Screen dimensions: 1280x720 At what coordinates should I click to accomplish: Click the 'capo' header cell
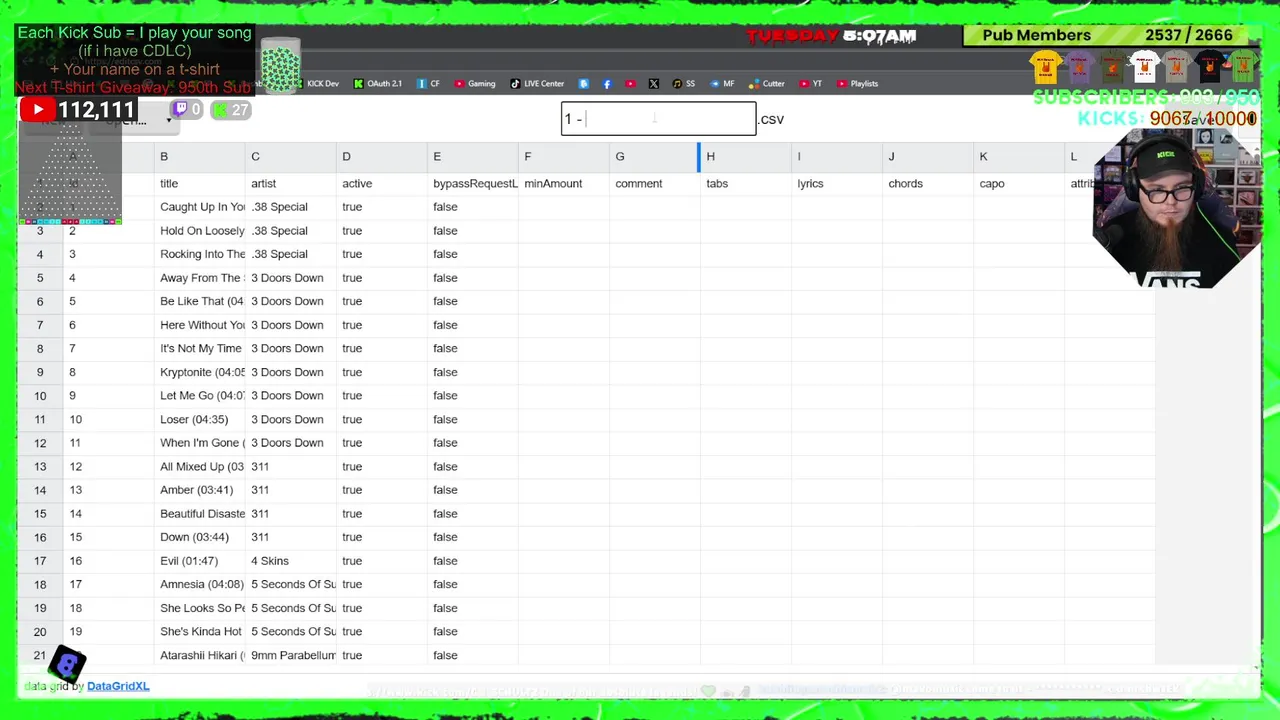(1019, 184)
